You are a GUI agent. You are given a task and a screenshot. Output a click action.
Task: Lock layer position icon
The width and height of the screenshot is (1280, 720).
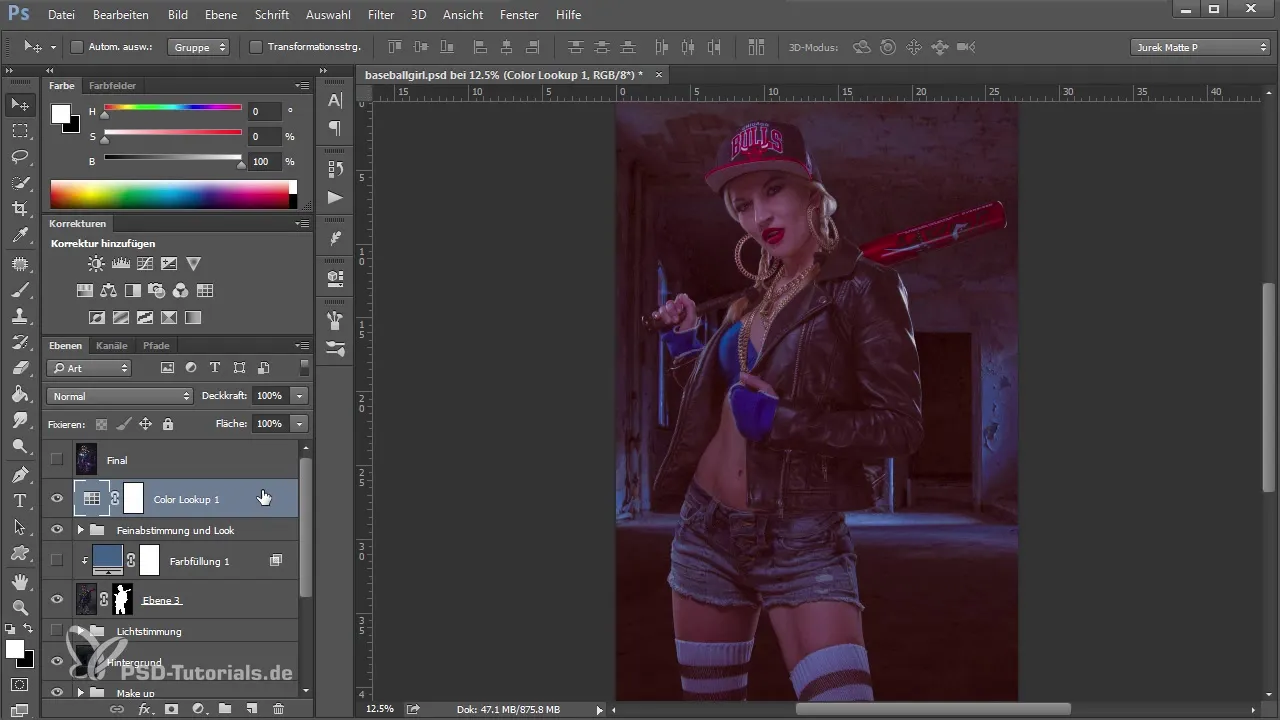tap(145, 424)
